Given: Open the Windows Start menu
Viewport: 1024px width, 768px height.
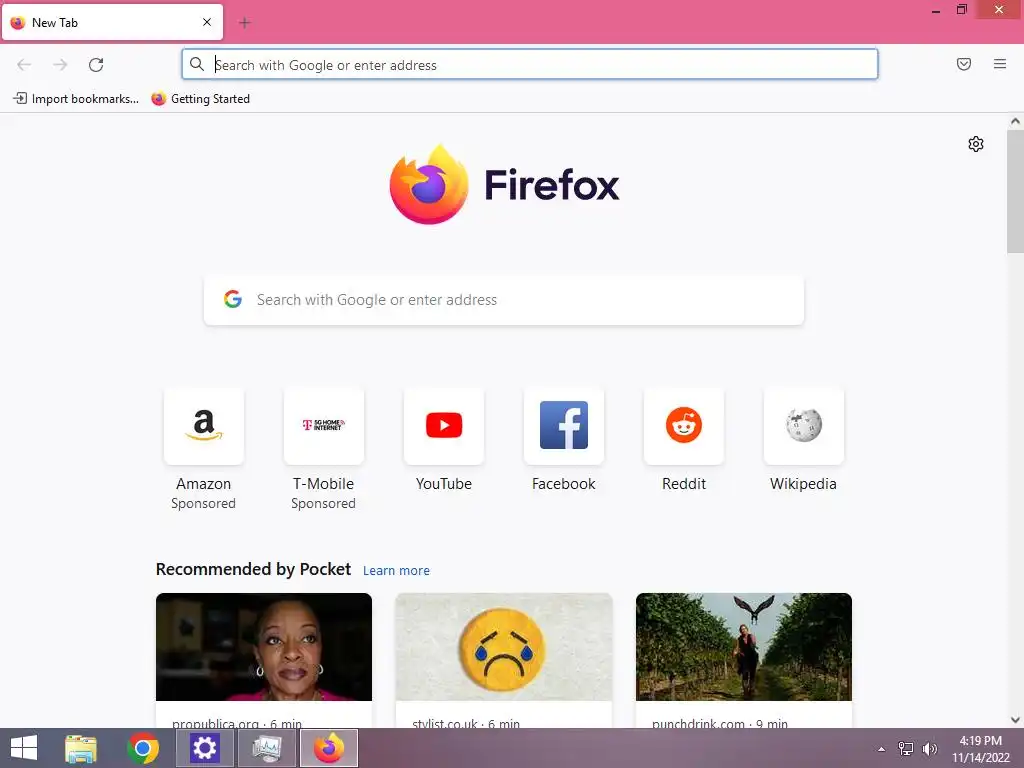Looking at the screenshot, I should coord(24,748).
